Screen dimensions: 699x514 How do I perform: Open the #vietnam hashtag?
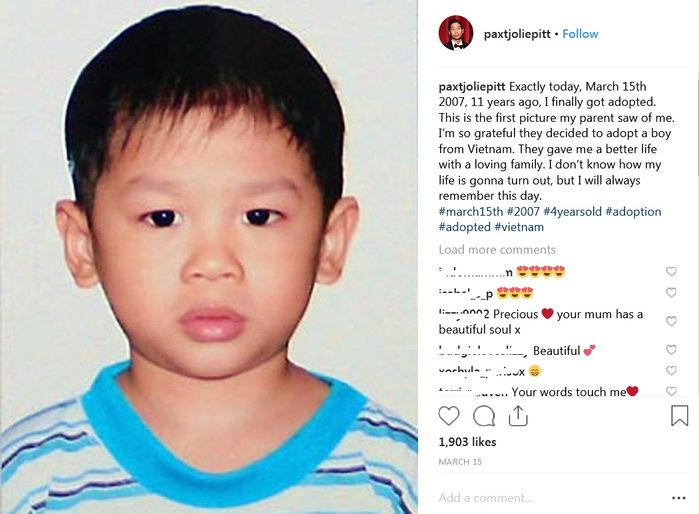pyautogui.click(x=519, y=227)
